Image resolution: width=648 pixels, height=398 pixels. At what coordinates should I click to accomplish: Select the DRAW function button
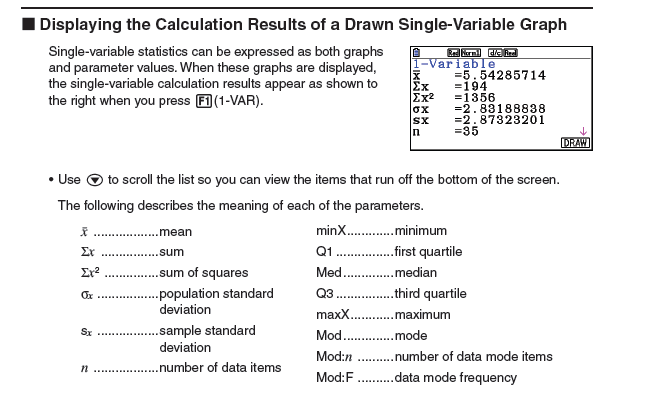tap(575, 143)
